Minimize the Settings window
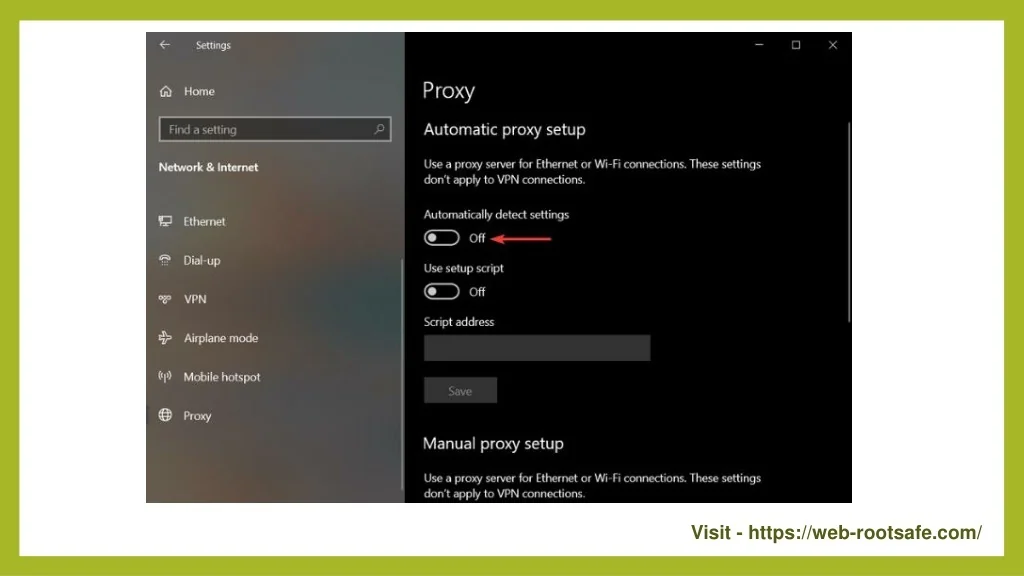This screenshot has width=1024, height=576. point(759,45)
